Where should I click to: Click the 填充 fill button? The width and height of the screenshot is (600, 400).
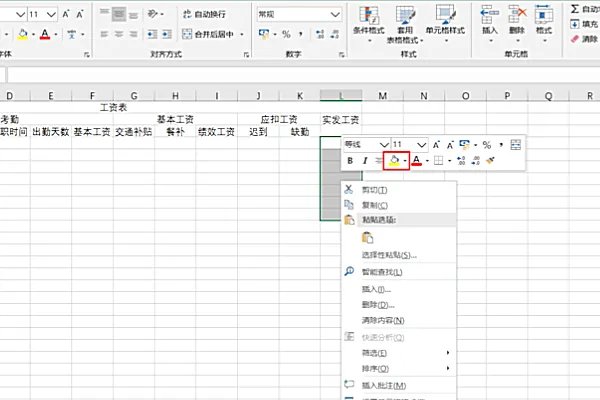click(584, 24)
